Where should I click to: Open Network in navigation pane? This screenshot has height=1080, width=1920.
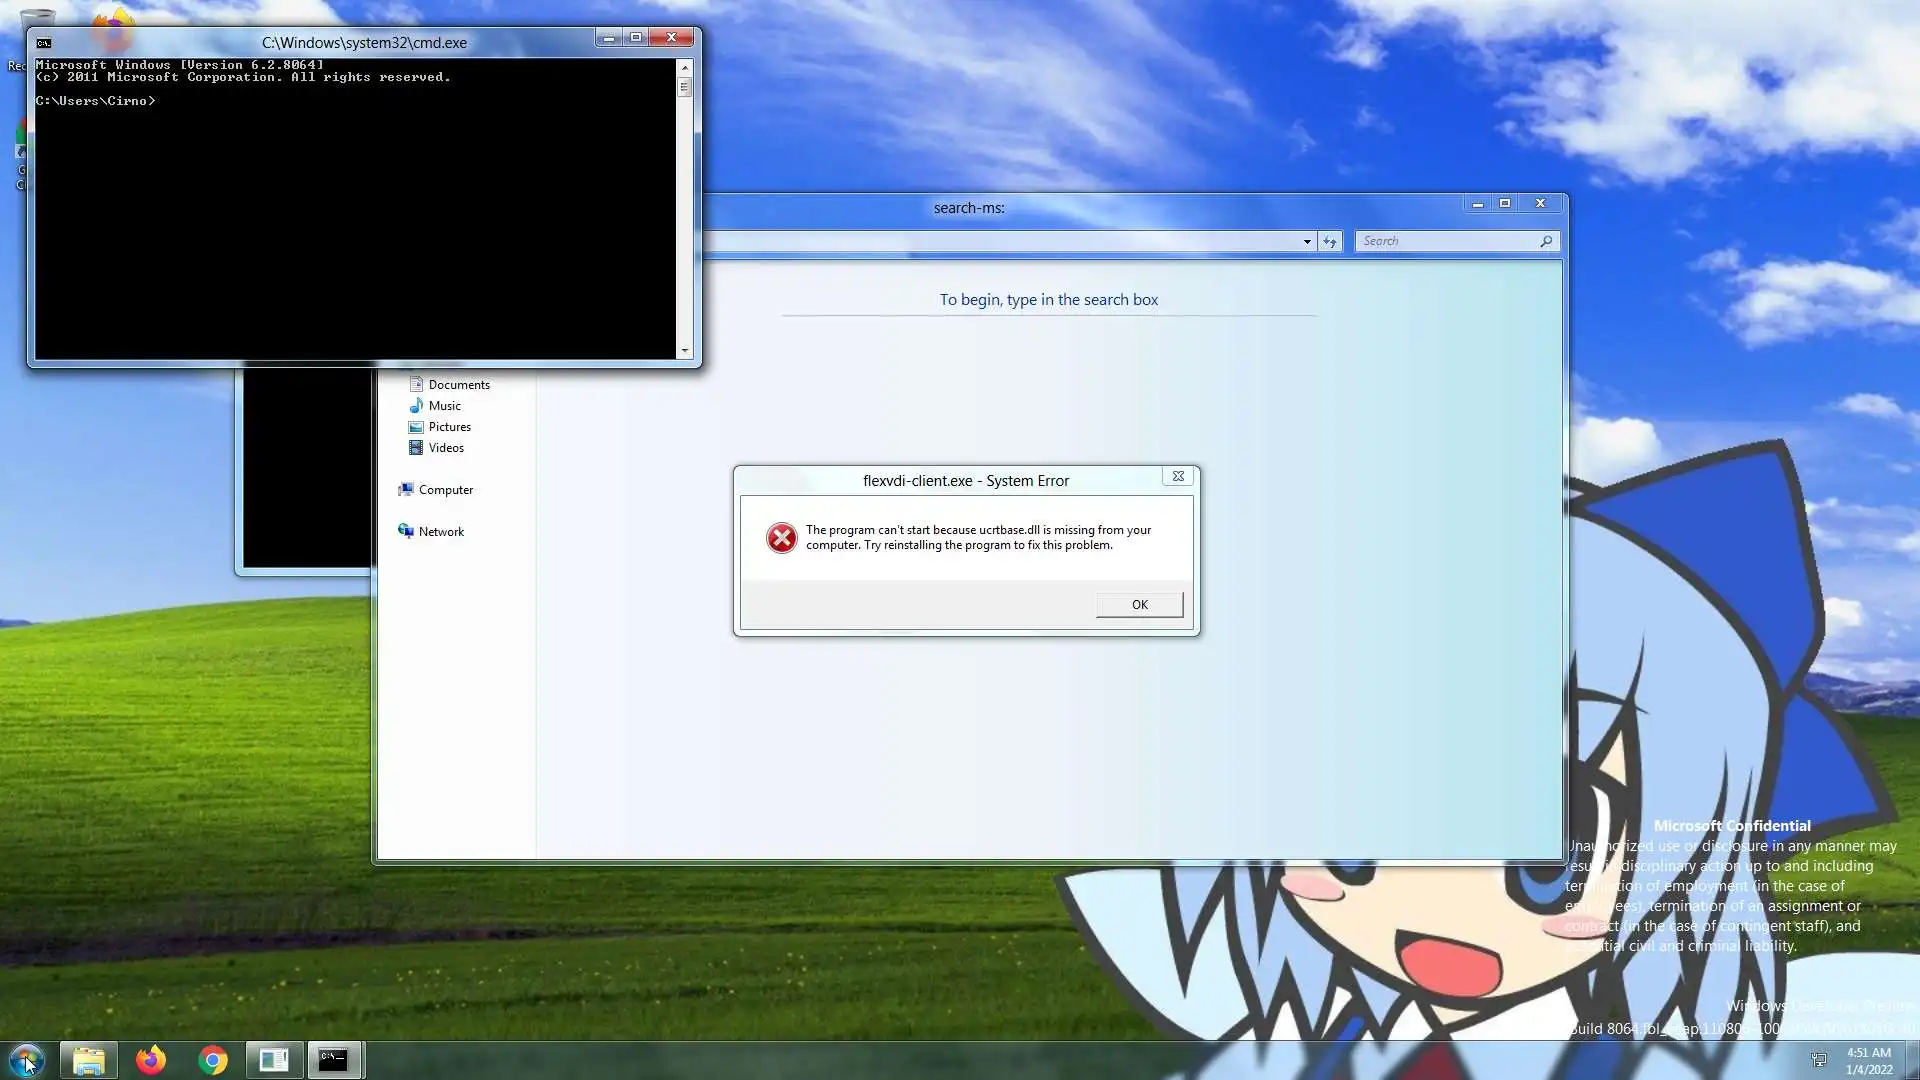coord(441,532)
